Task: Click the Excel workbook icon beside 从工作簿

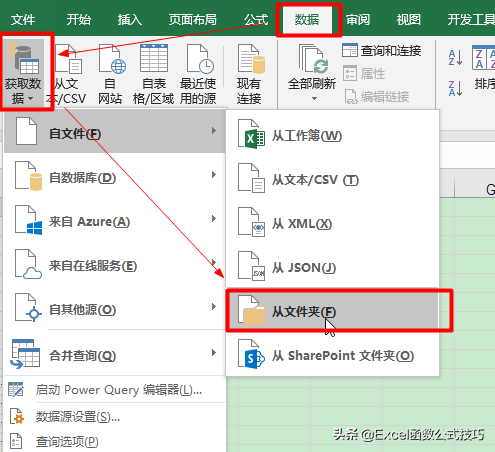Action: pyautogui.click(x=252, y=134)
